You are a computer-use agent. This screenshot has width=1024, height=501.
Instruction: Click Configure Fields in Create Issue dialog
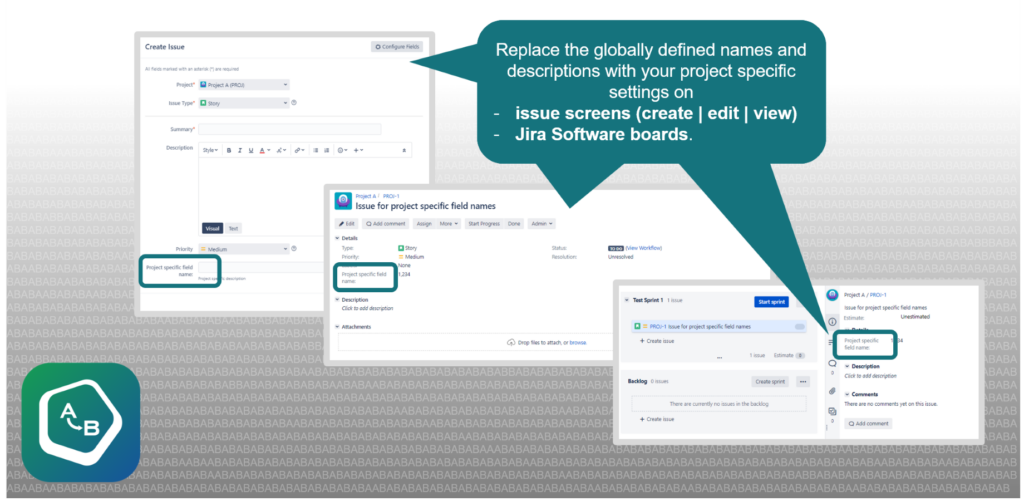(397, 47)
